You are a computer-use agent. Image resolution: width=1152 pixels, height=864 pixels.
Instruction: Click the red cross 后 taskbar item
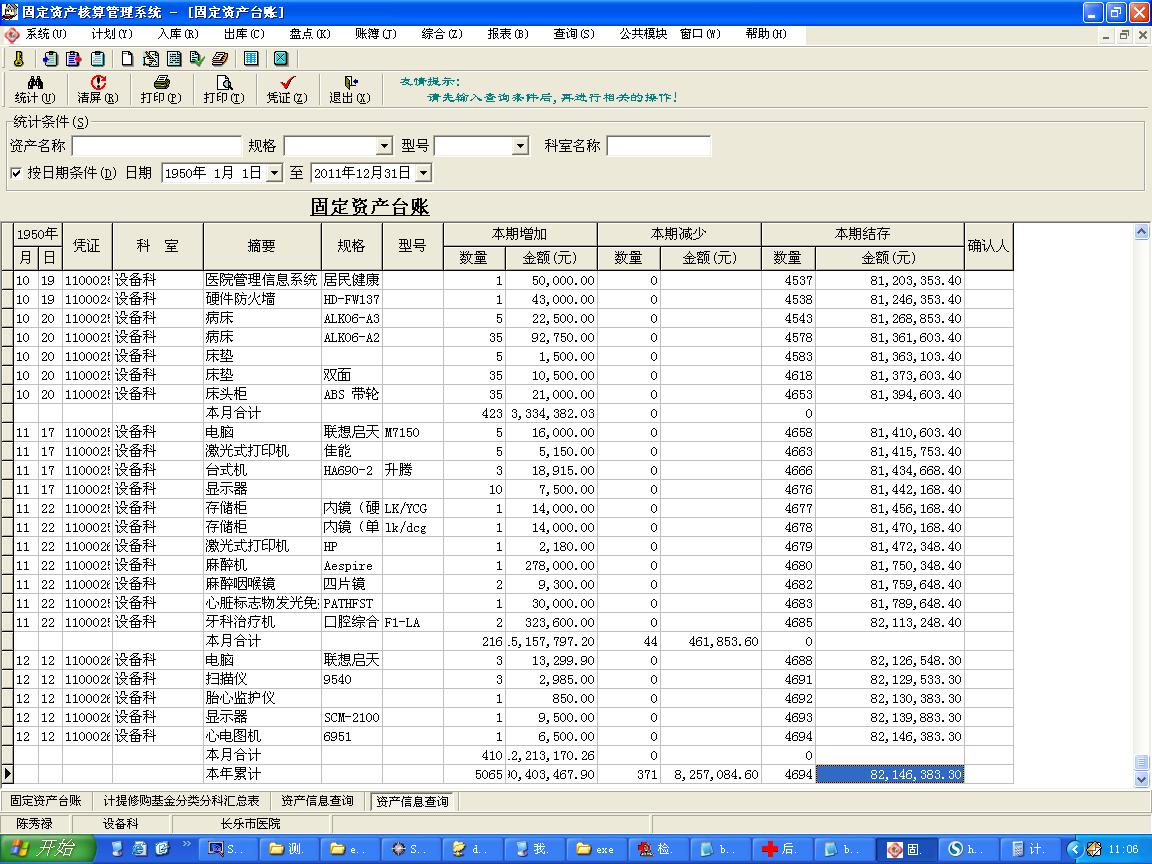pos(780,849)
